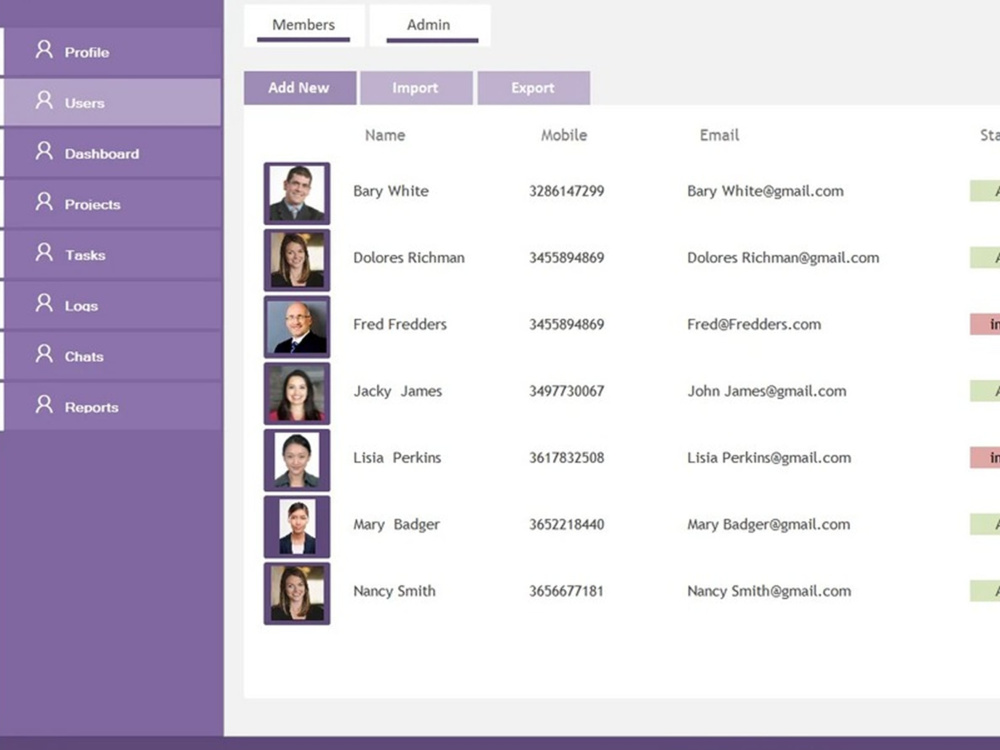1000x750 pixels.
Task: Open Chats from the sidebar
Action: 112,356
